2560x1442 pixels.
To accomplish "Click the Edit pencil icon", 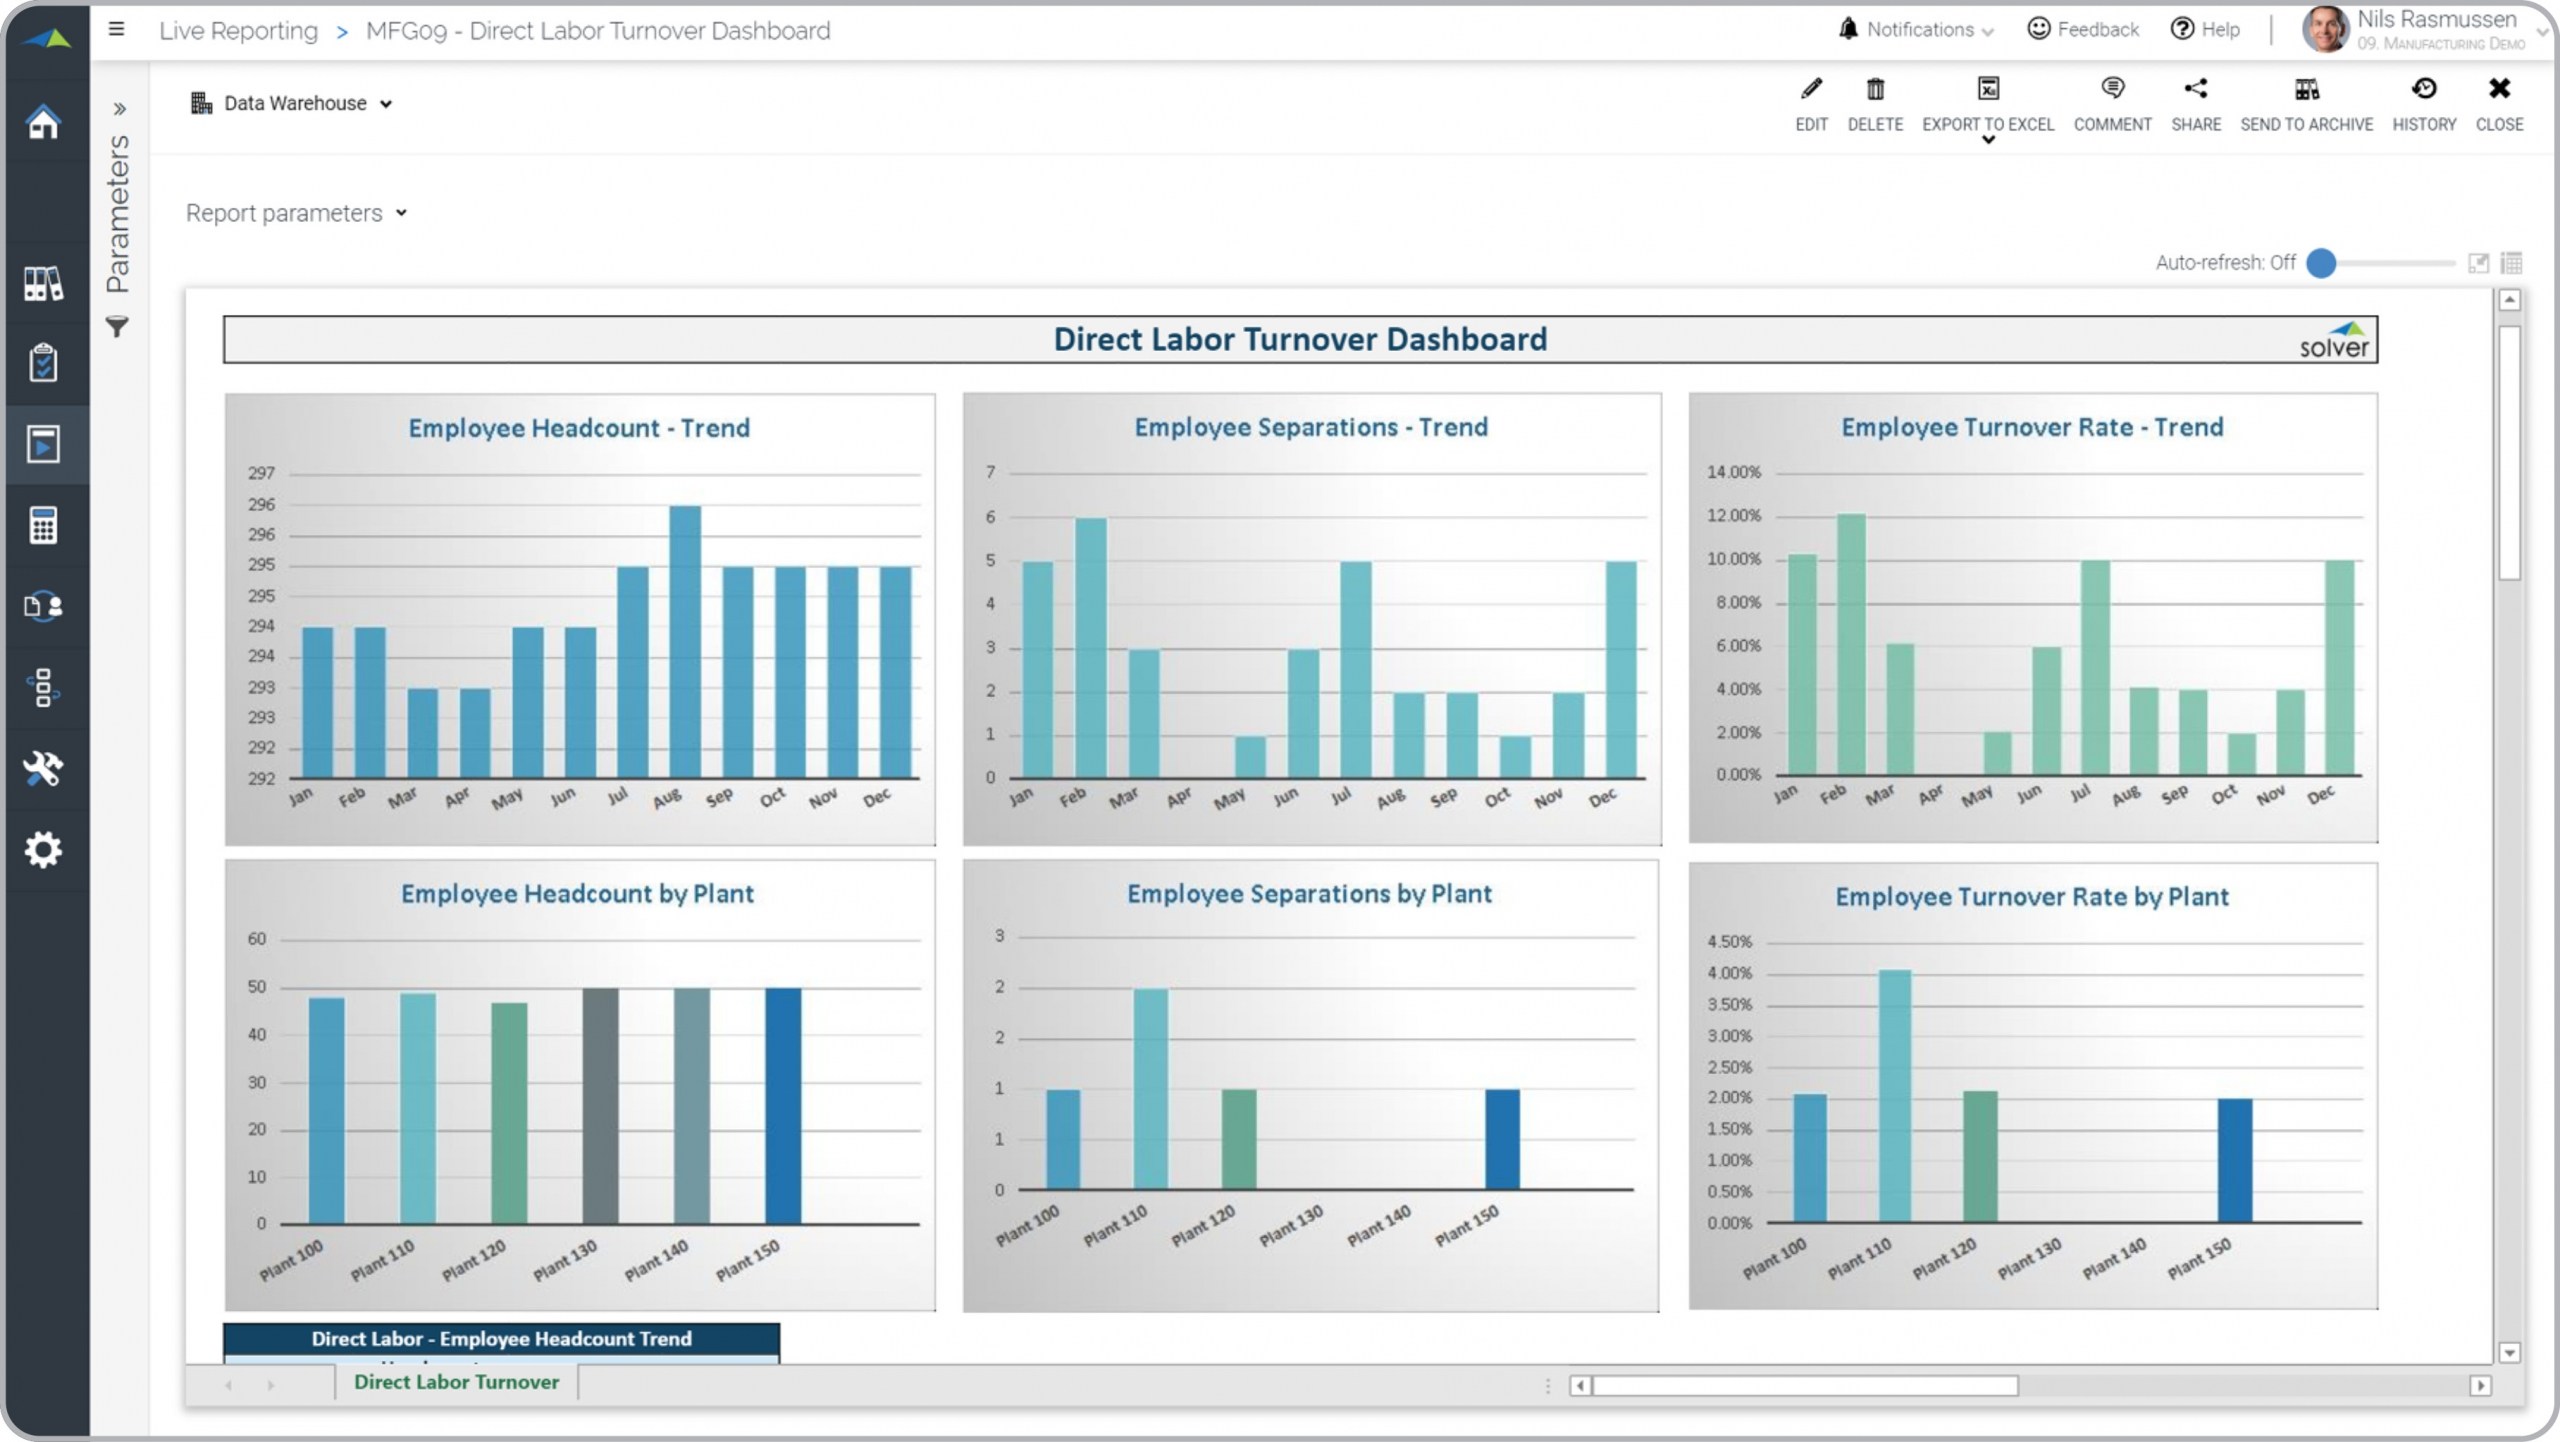I will pos(1811,90).
